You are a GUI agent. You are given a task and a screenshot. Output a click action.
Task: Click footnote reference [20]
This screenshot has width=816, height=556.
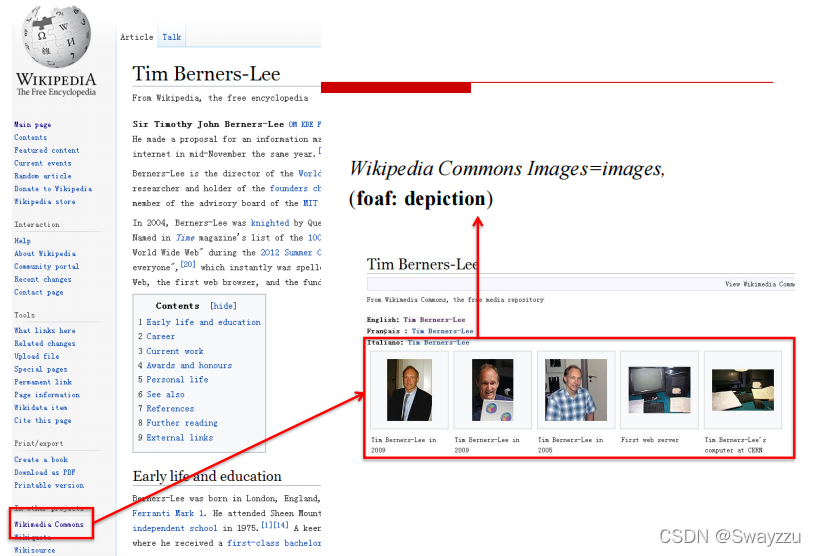tap(188, 264)
